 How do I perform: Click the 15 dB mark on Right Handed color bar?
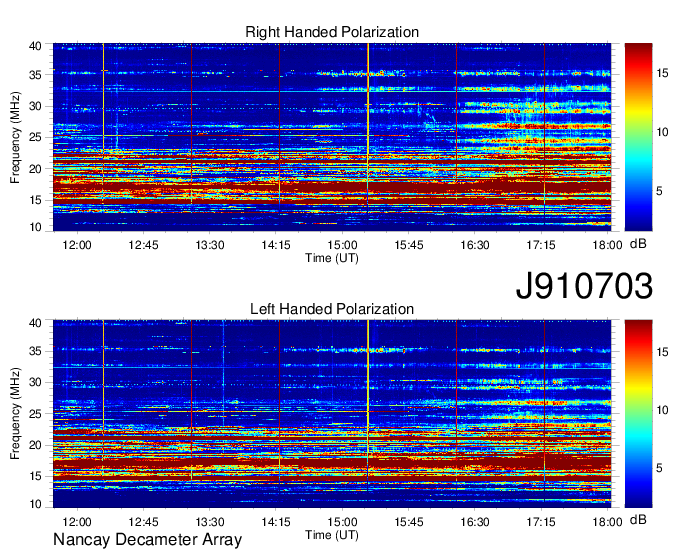(662, 73)
